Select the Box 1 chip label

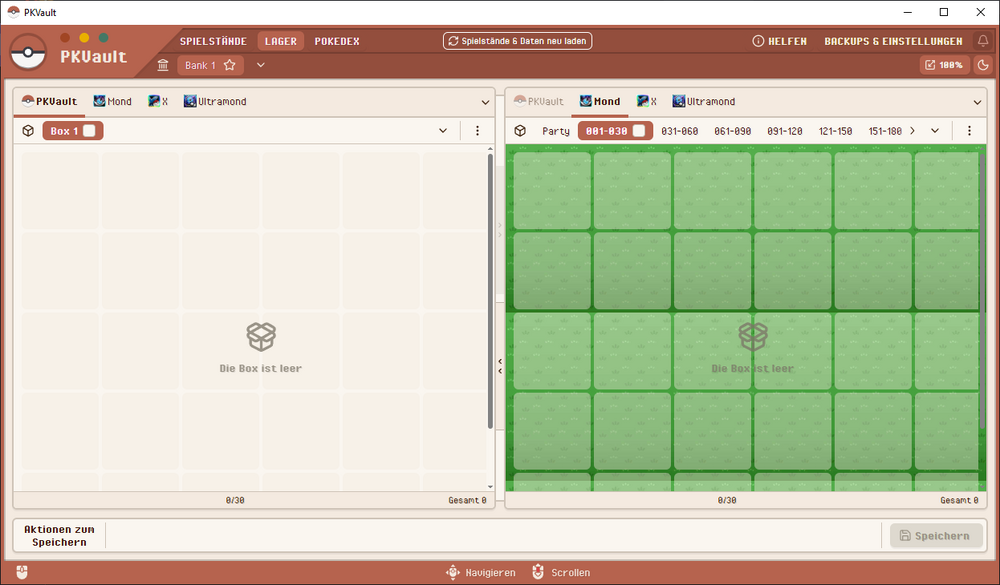(x=64, y=131)
